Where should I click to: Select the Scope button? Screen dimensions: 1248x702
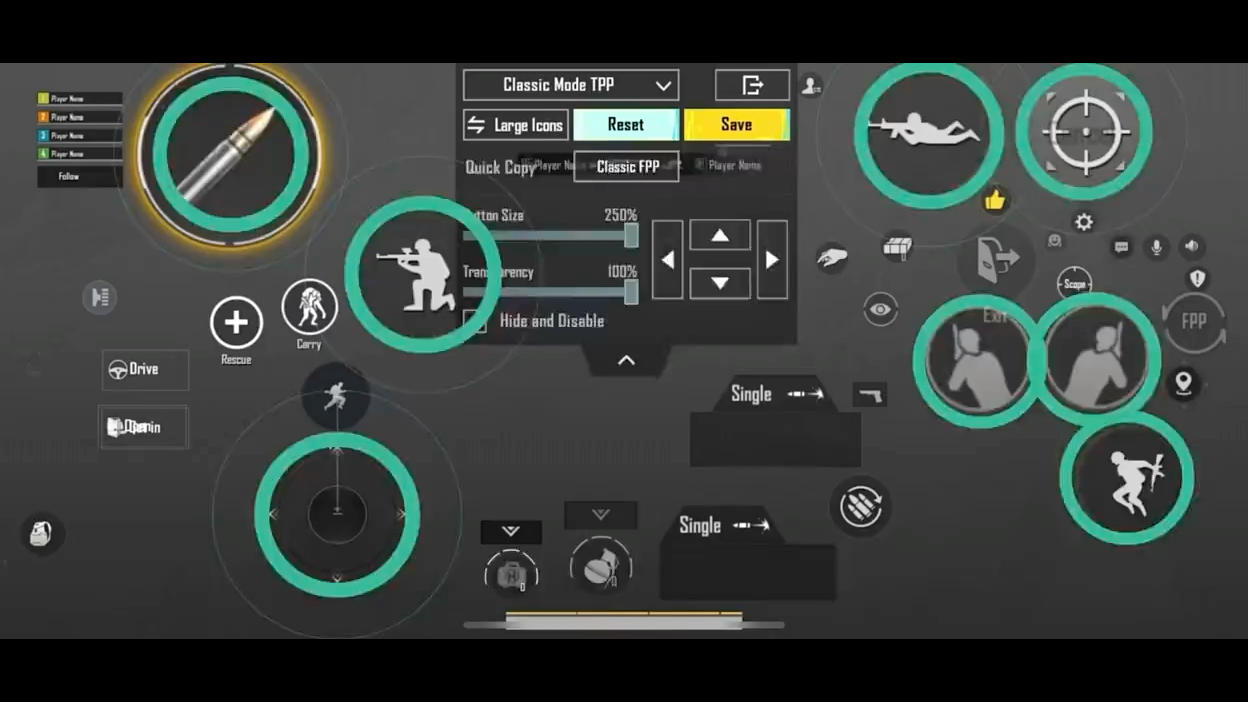pyautogui.click(x=1075, y=284)
